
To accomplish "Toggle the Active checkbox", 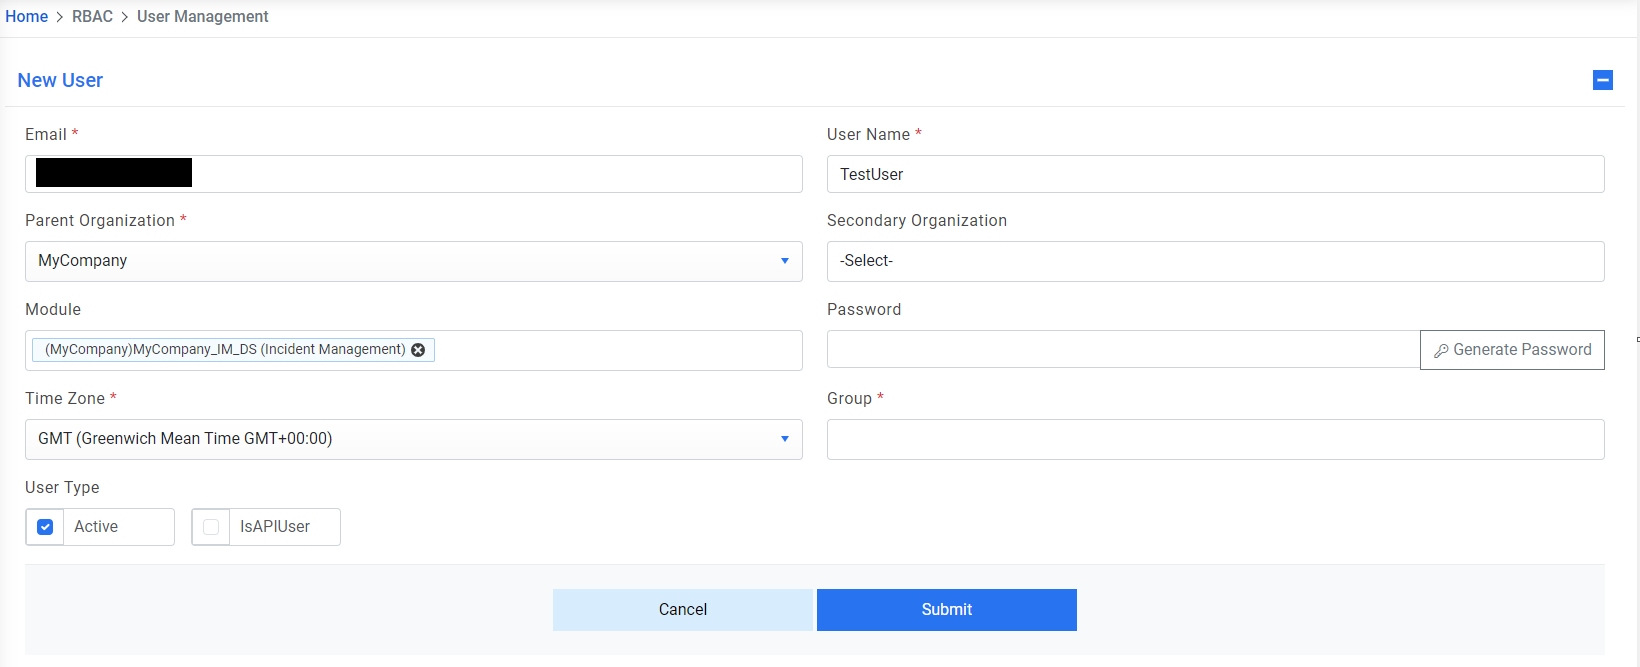I will (x=45, y=527).
